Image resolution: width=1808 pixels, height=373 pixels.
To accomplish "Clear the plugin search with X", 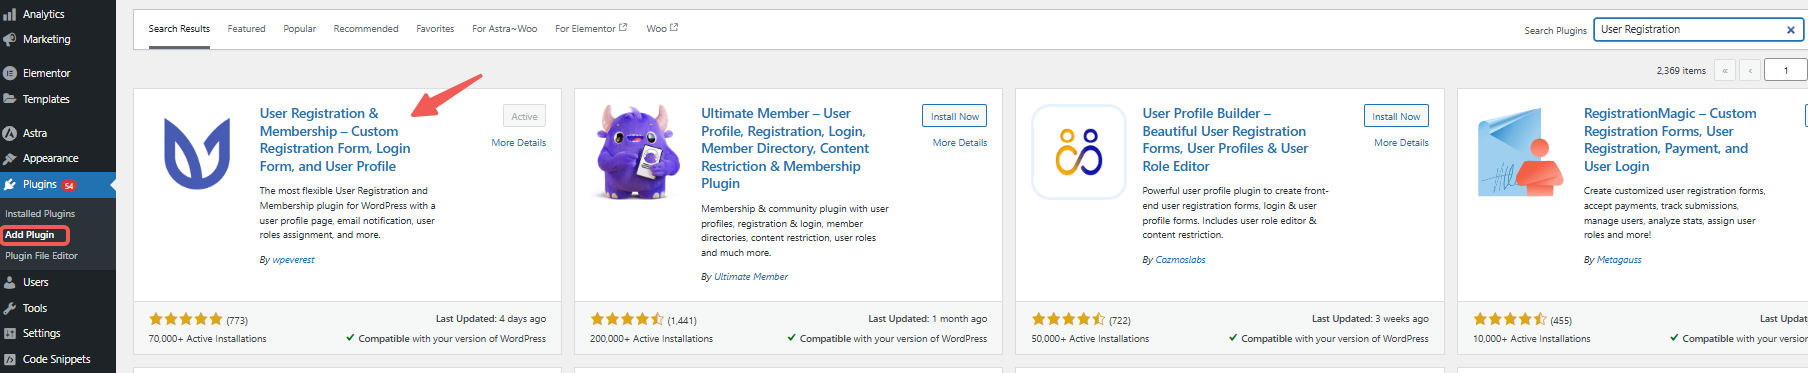I will [1790, 30].
